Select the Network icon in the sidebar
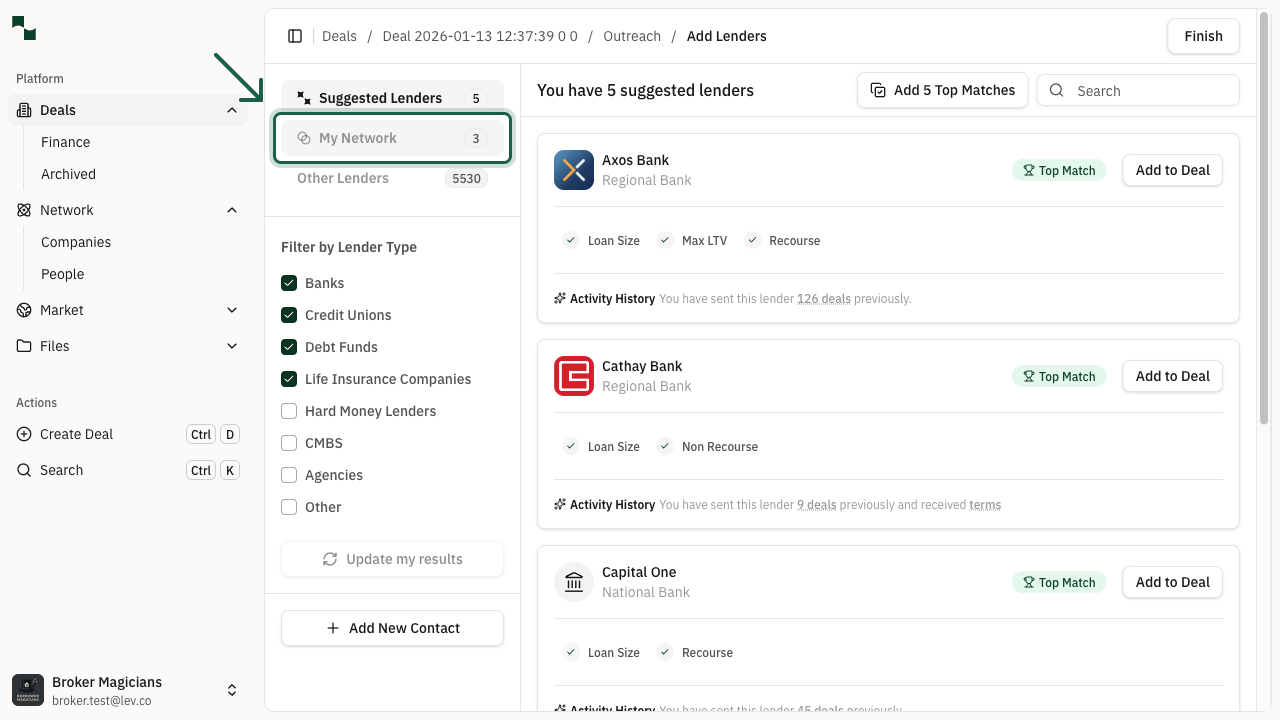This screenshot has height=720, width=1280. click(22, 210)
